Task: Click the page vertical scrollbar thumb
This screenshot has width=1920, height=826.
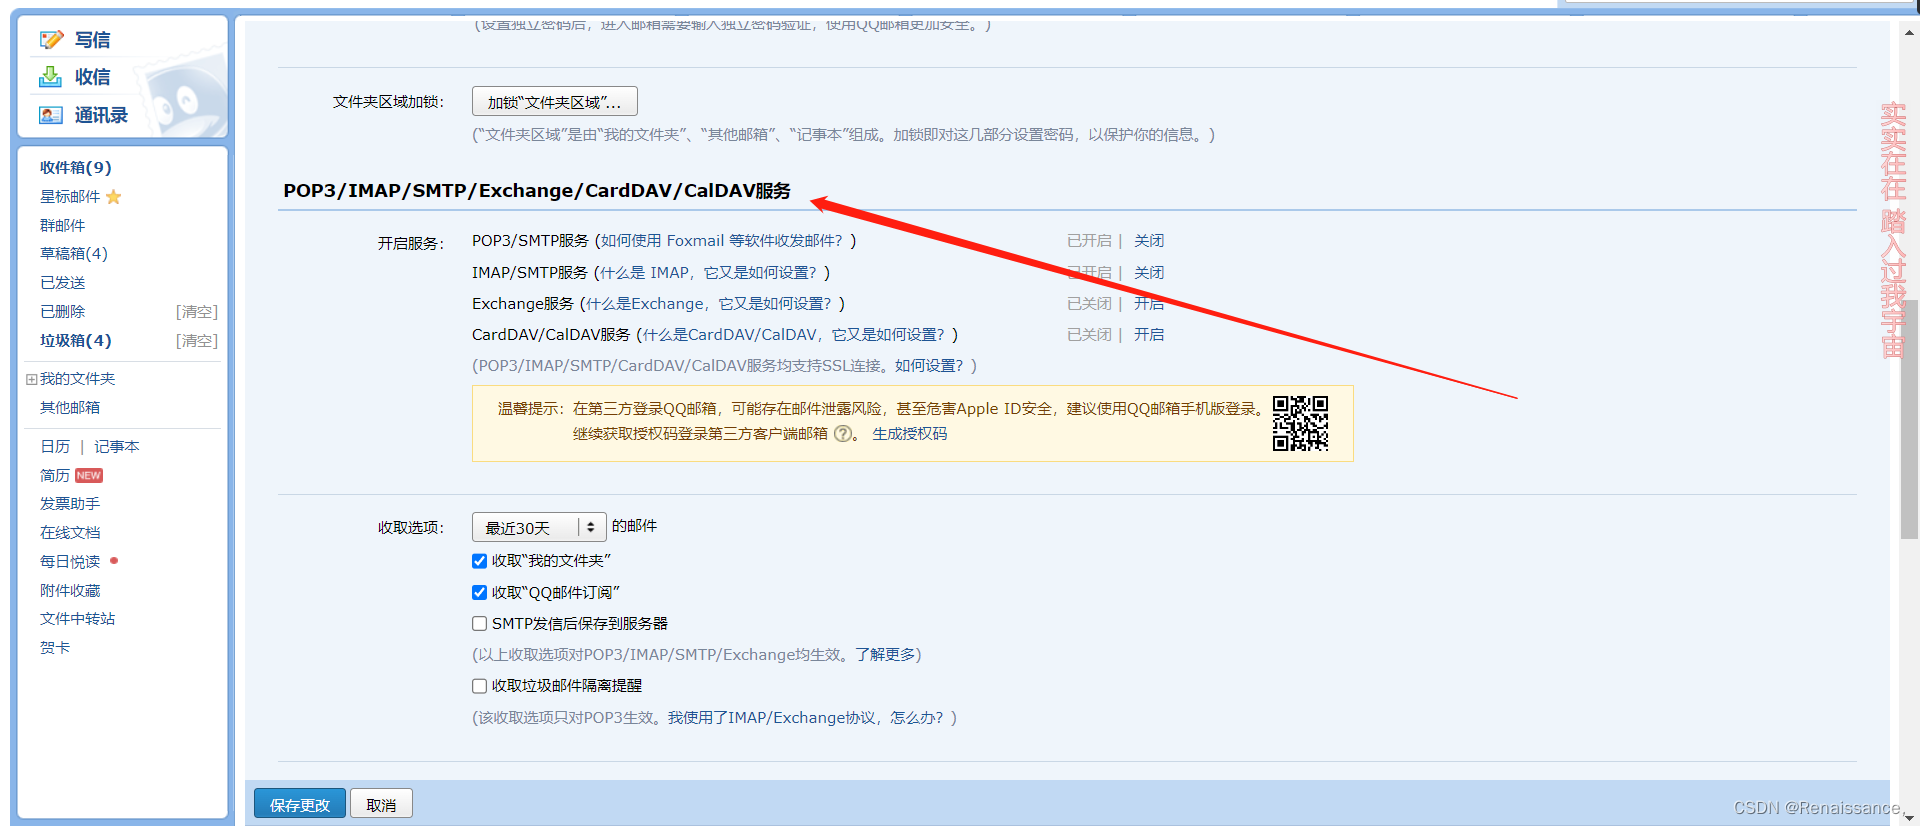Action: coord(1909,420)
